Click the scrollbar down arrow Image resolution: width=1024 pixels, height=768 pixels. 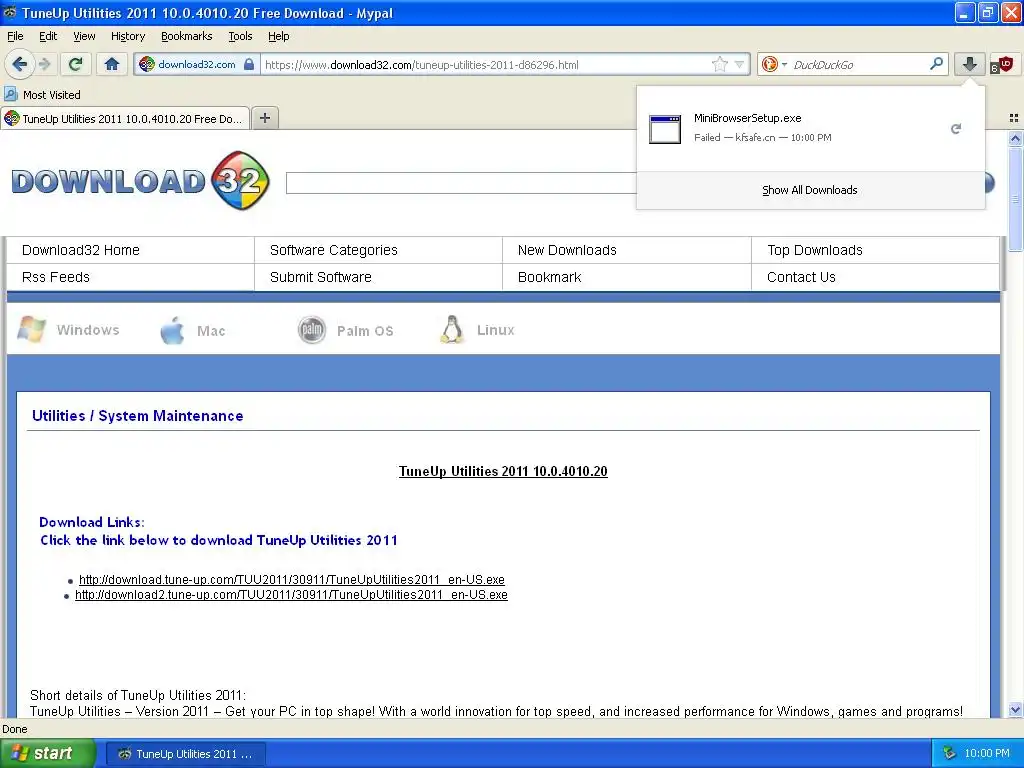coord(1015,710)
